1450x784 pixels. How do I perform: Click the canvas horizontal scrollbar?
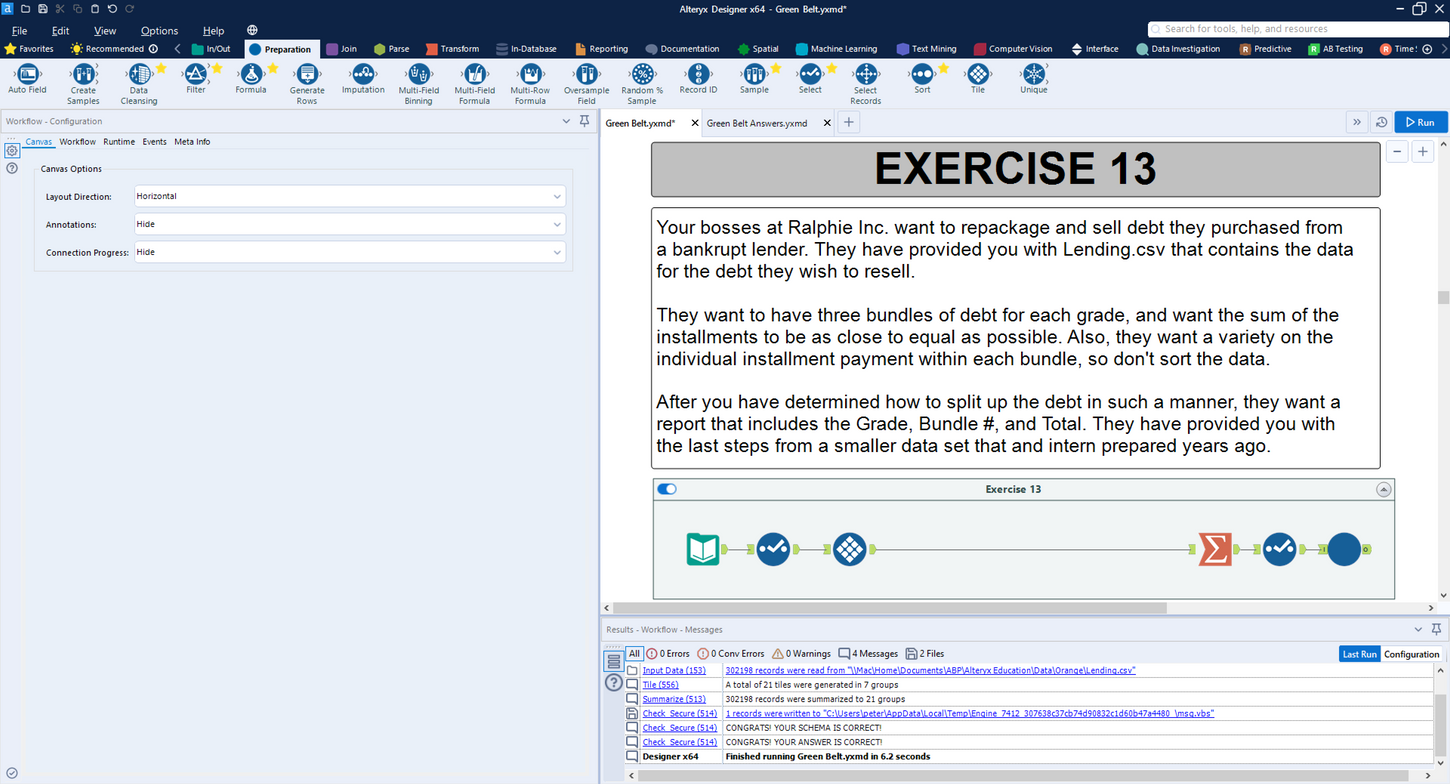coord(890,608)
